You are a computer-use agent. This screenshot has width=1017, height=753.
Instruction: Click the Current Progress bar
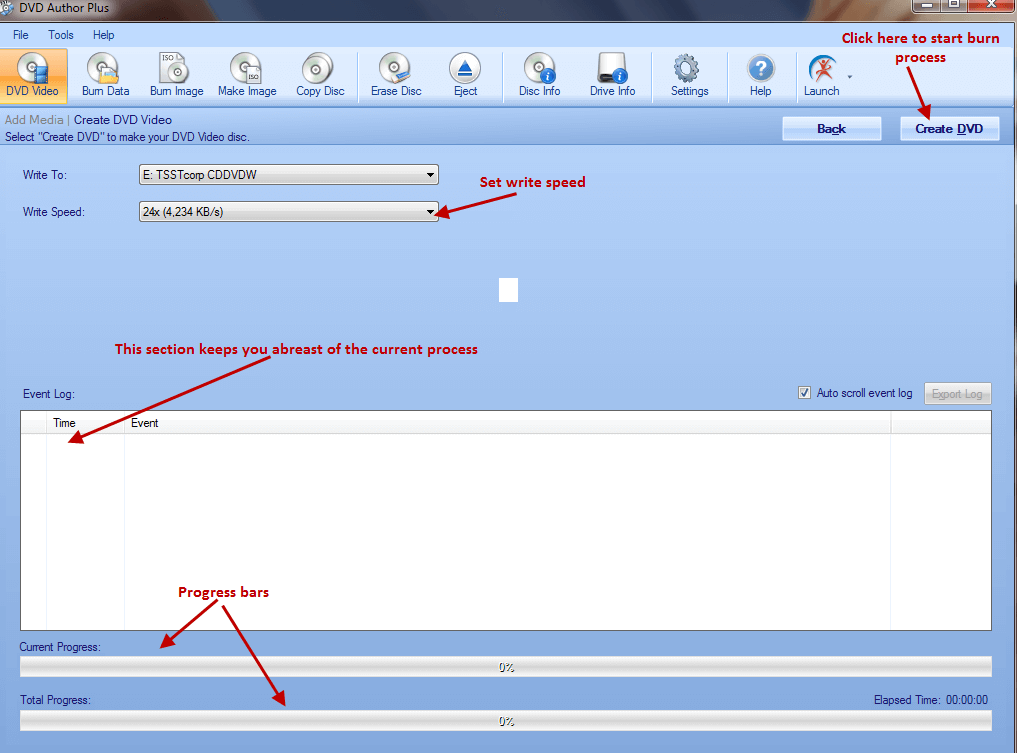tap(506, 667)
